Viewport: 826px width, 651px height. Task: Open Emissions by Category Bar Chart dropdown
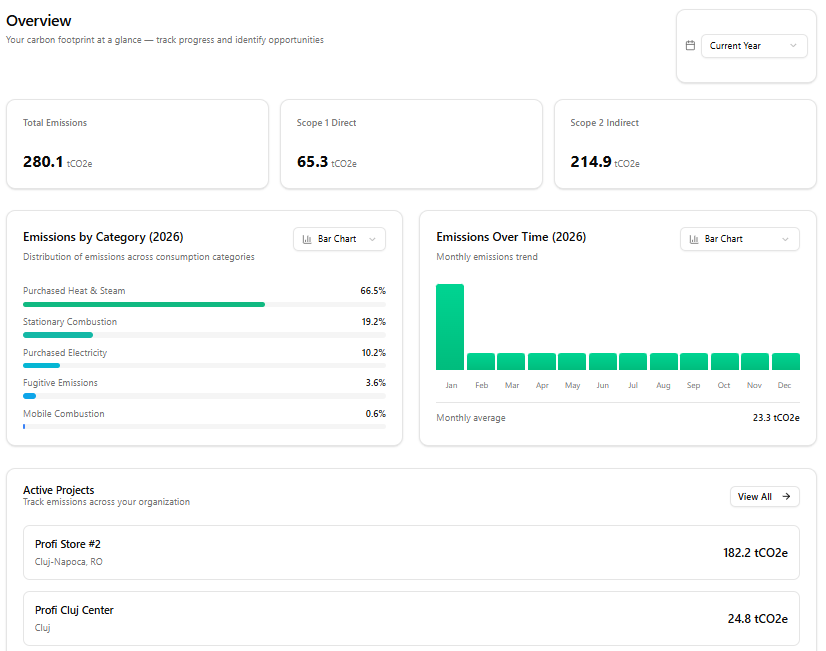(339, 239)
